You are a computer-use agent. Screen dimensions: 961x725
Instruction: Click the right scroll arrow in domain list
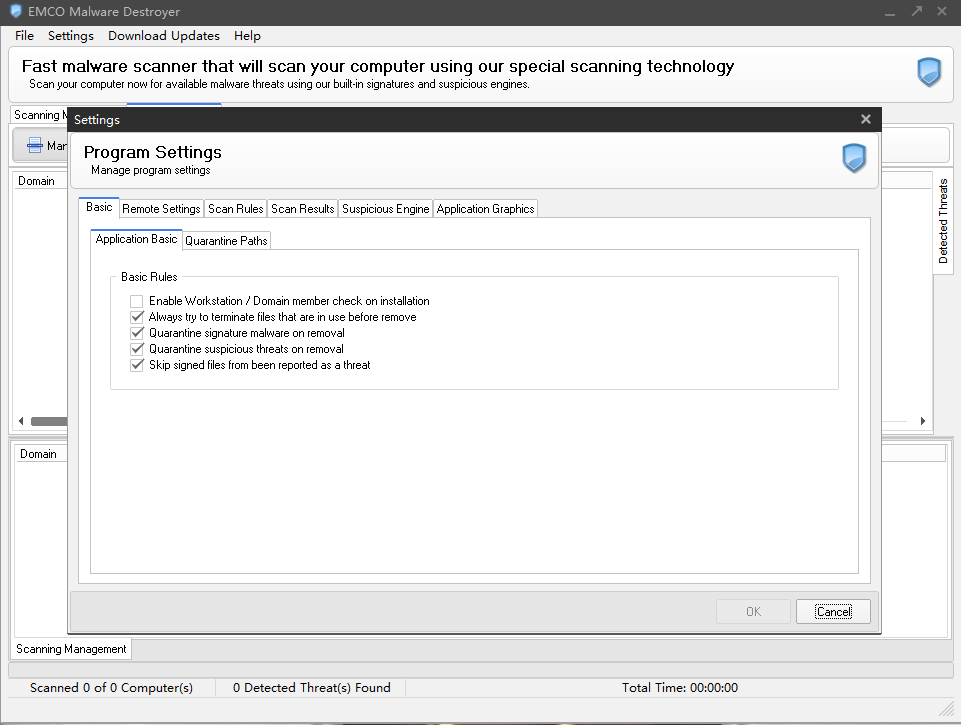(x=922, y=421)
